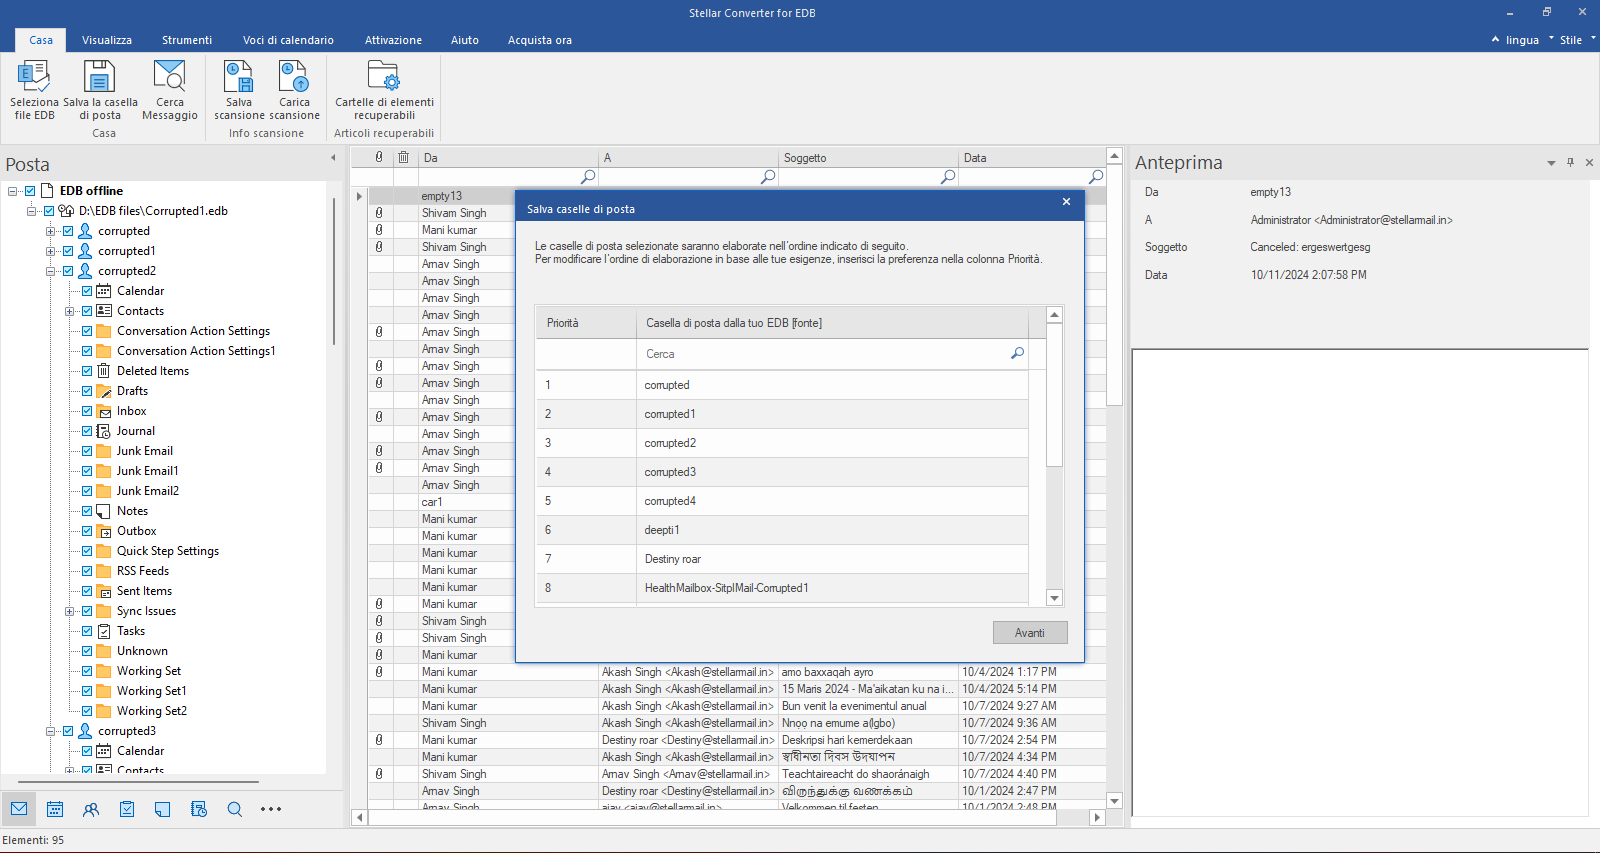The height and width of the screenshot is (853, 1600).
Task: Switch to calendar view in bottom bar
Action: pyautogui.click(x=55, y=809)
